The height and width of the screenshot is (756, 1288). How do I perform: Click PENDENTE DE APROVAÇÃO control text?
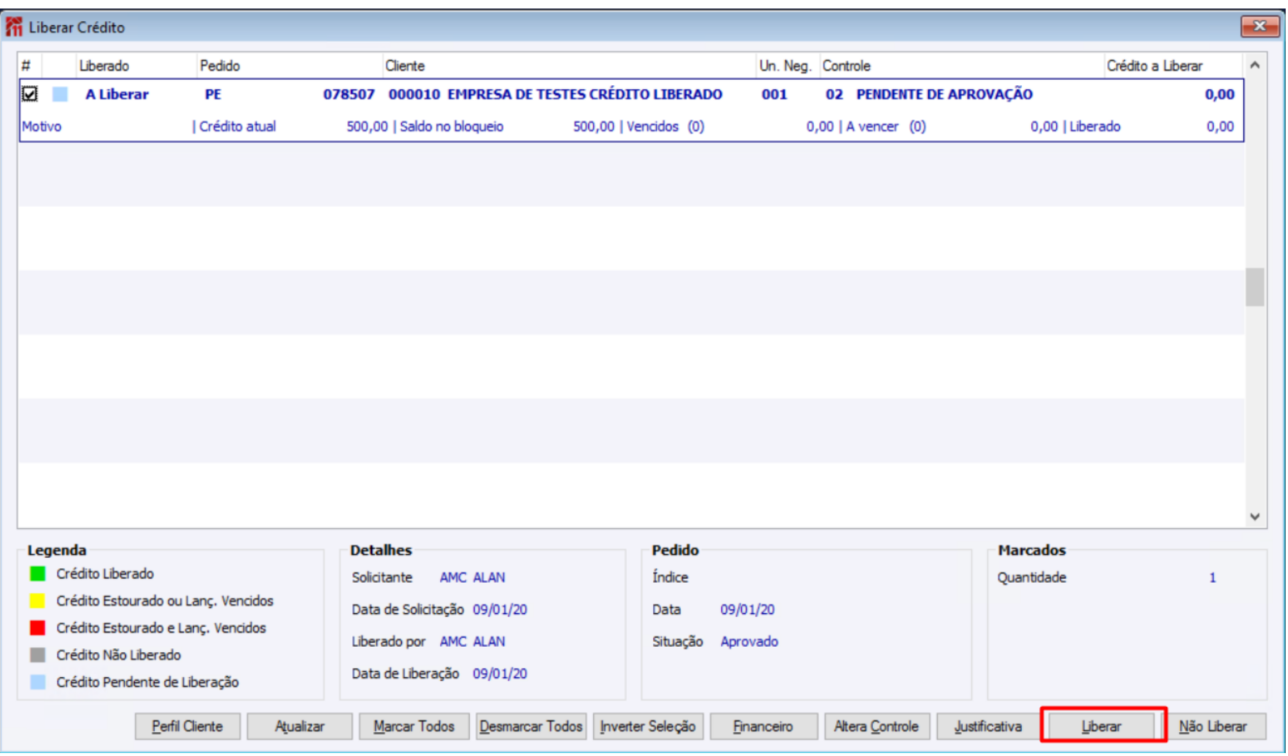pyautogui.click(x=945, y=95)
